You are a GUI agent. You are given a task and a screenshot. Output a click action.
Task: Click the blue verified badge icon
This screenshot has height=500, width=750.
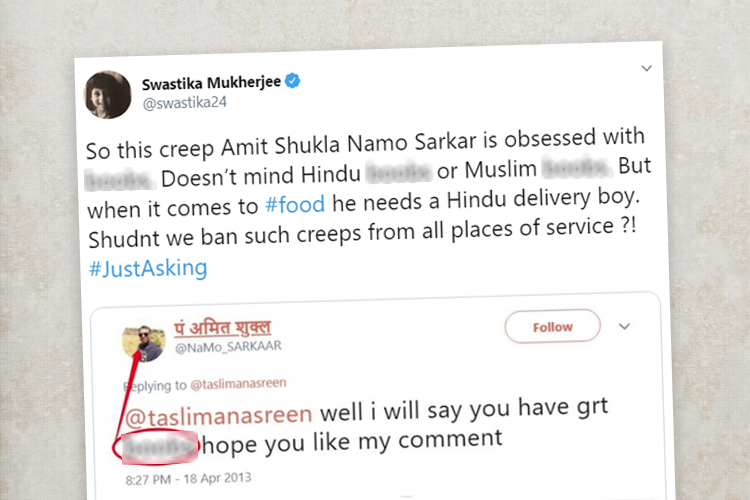pos(292,81)
